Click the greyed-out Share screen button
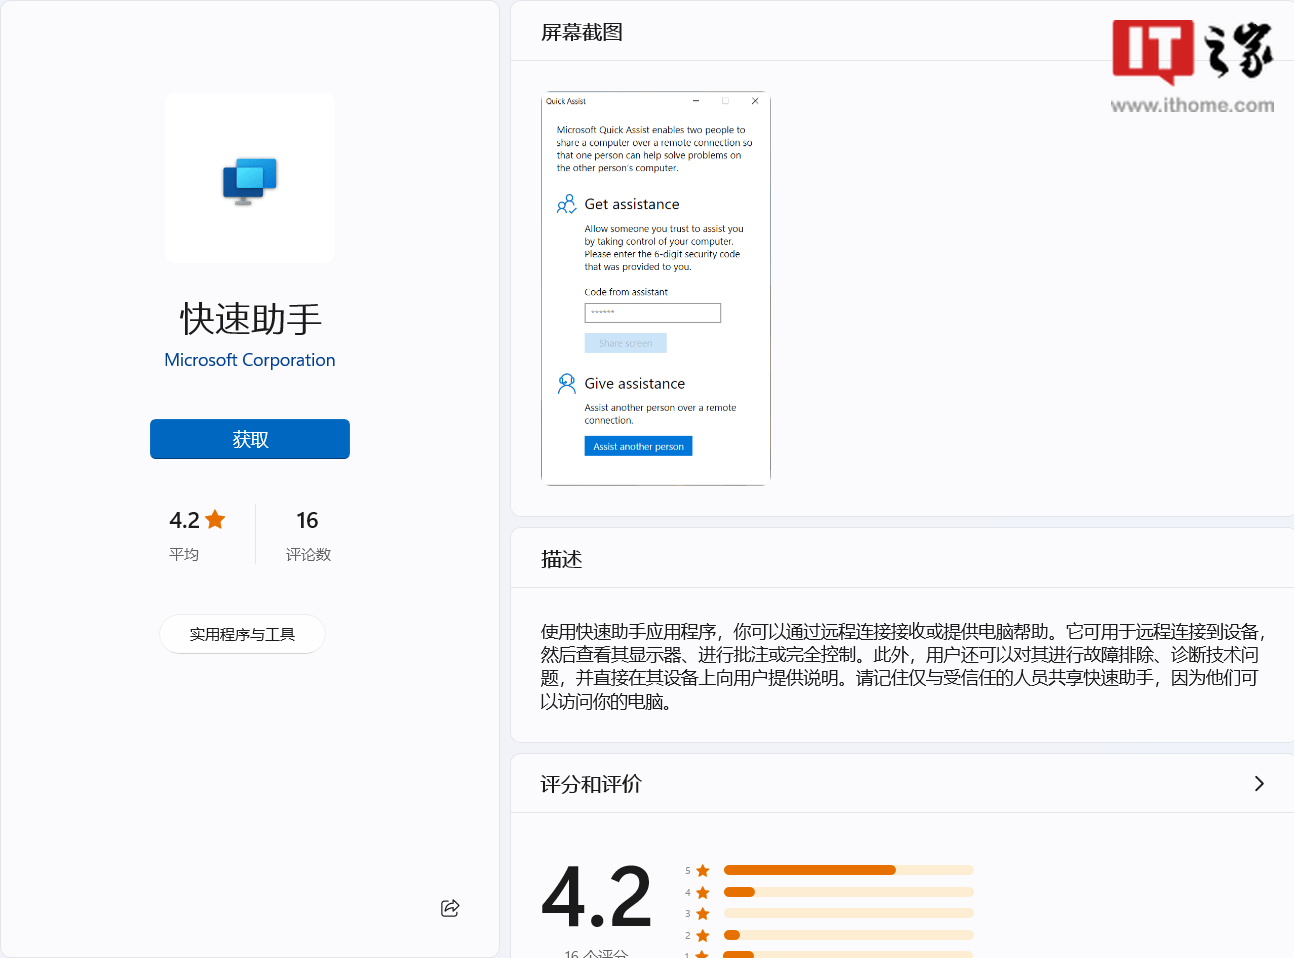 625,343
